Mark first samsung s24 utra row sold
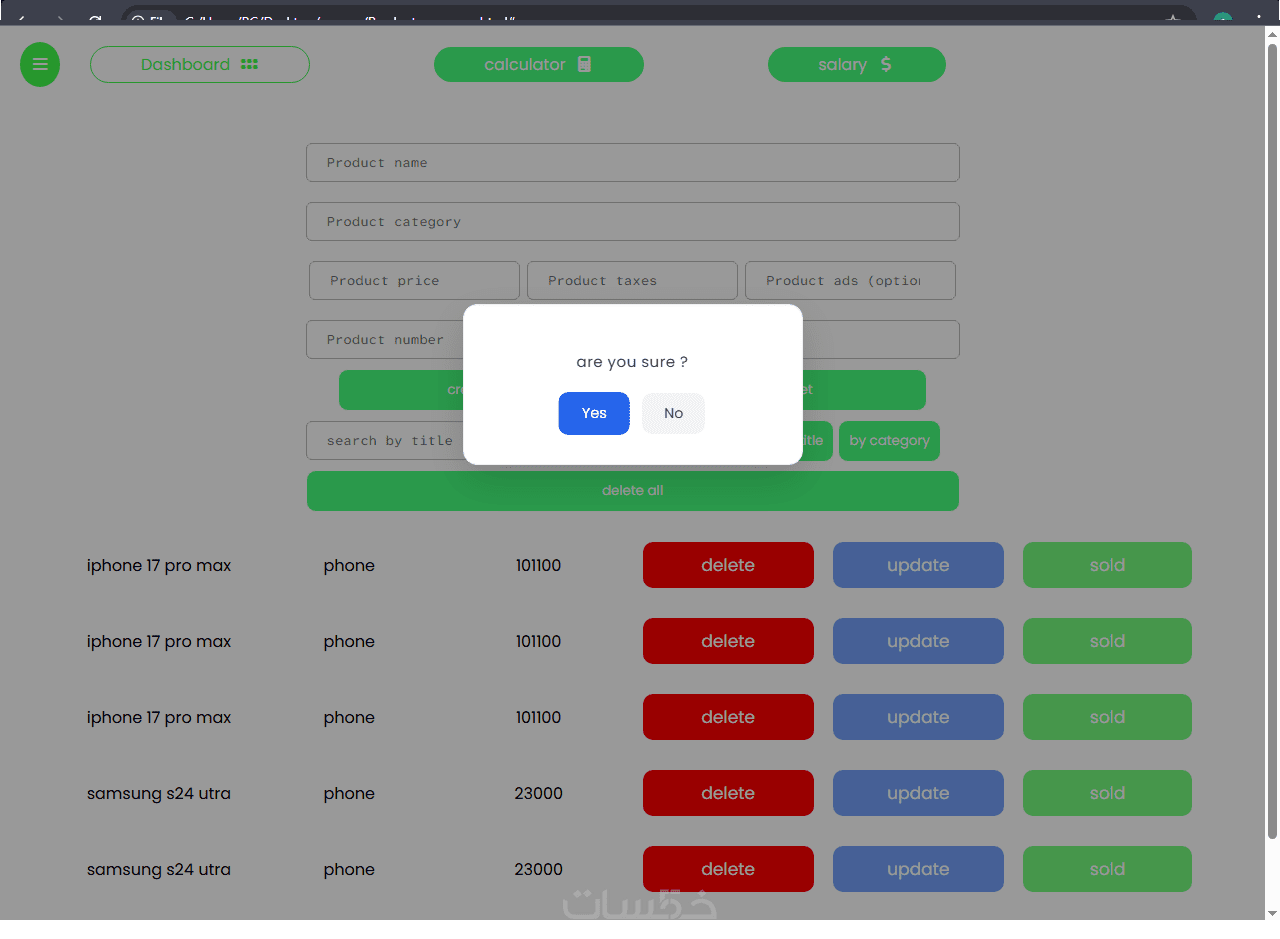This screenshot has height=939, width=1280. click(1107, 793)
